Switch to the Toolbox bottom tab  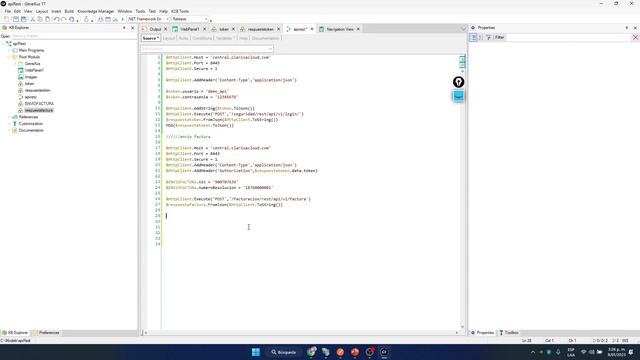509,333
